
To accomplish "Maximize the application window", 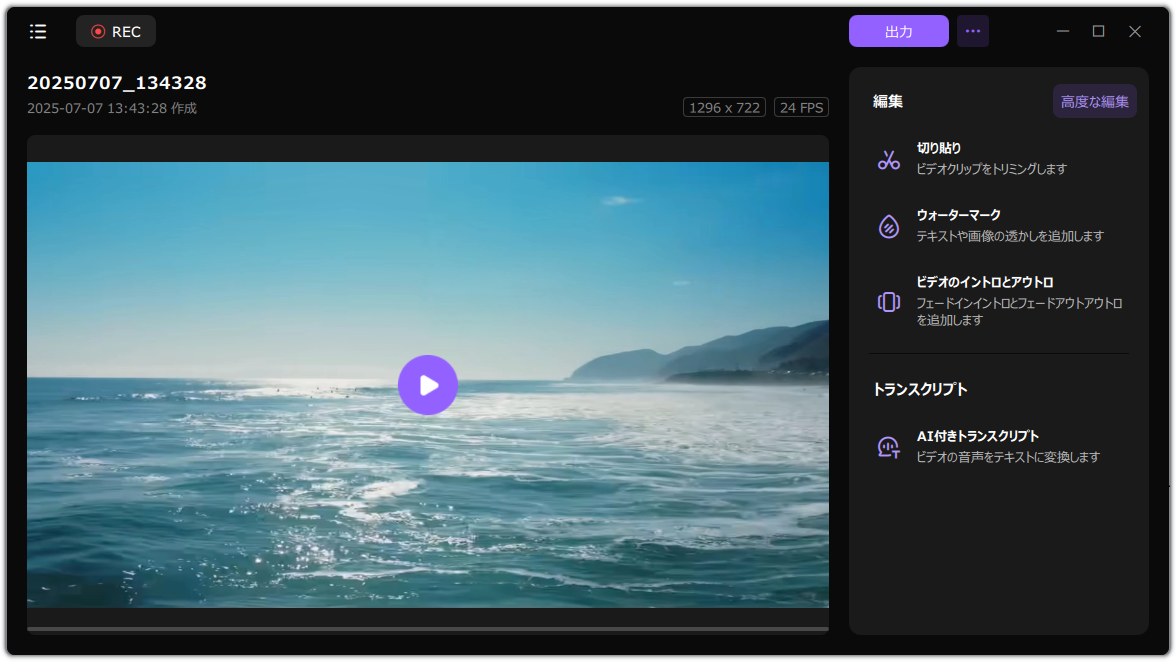I will pyautogui.click(x=1098, y=32).
